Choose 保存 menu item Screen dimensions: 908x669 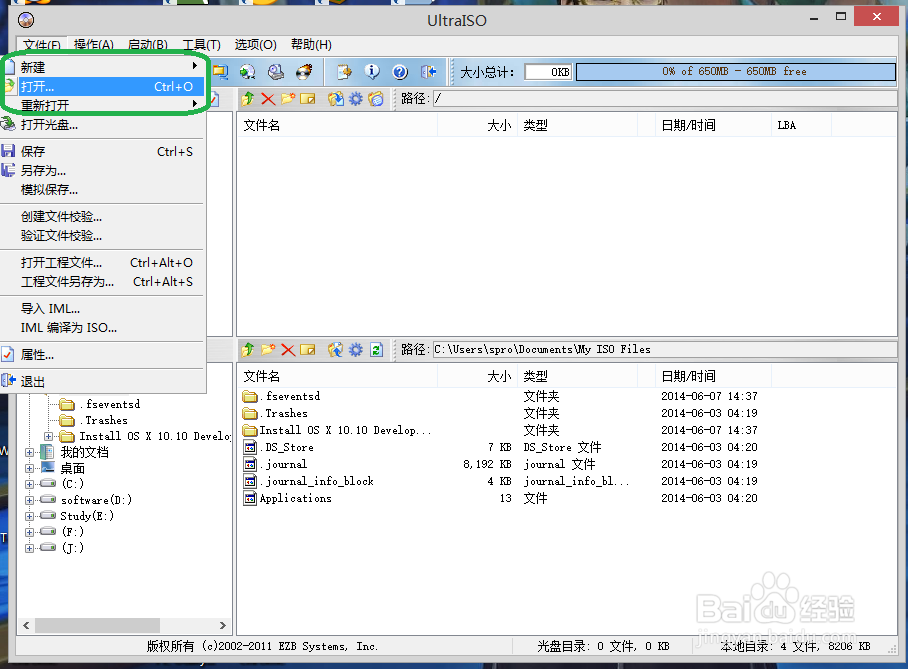click(103, 152)
